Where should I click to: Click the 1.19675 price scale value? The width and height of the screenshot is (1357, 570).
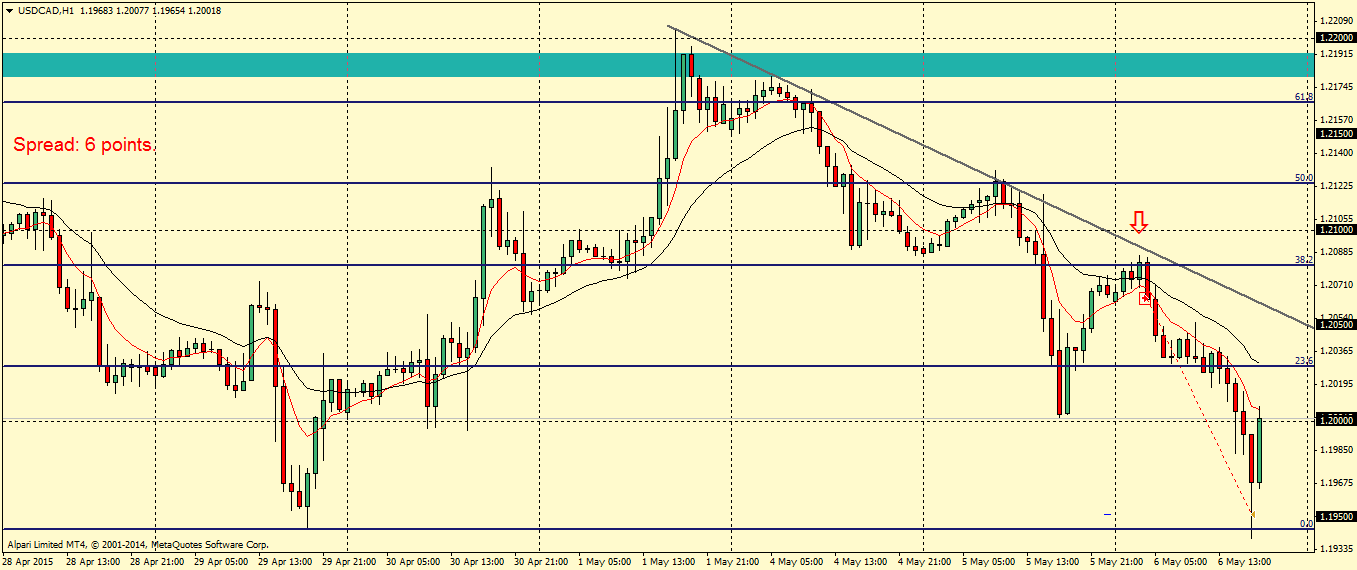point(1337,482)
